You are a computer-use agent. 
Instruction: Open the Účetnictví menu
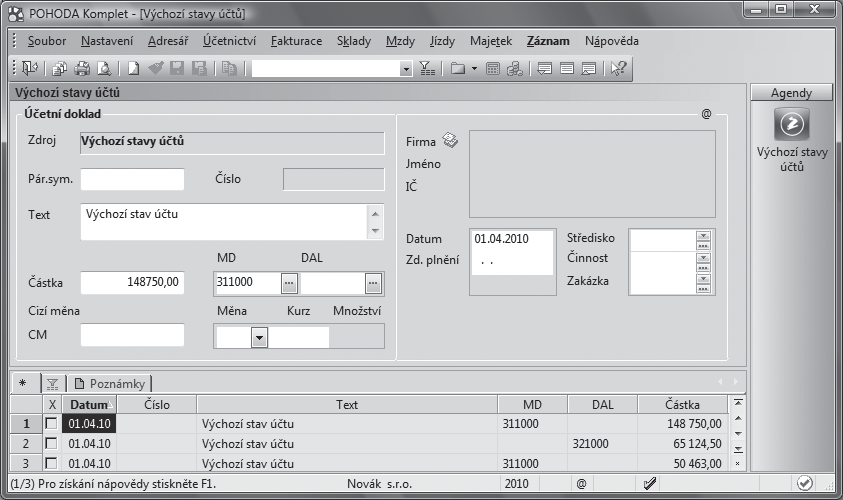click(229, 41)
